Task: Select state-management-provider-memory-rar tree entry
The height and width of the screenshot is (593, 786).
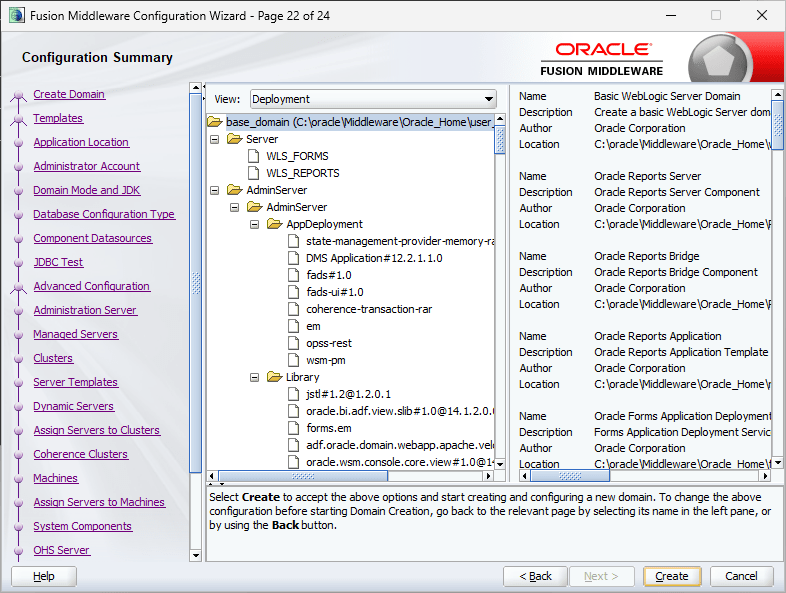Action: pyautogui.click(x=400, y=241)
